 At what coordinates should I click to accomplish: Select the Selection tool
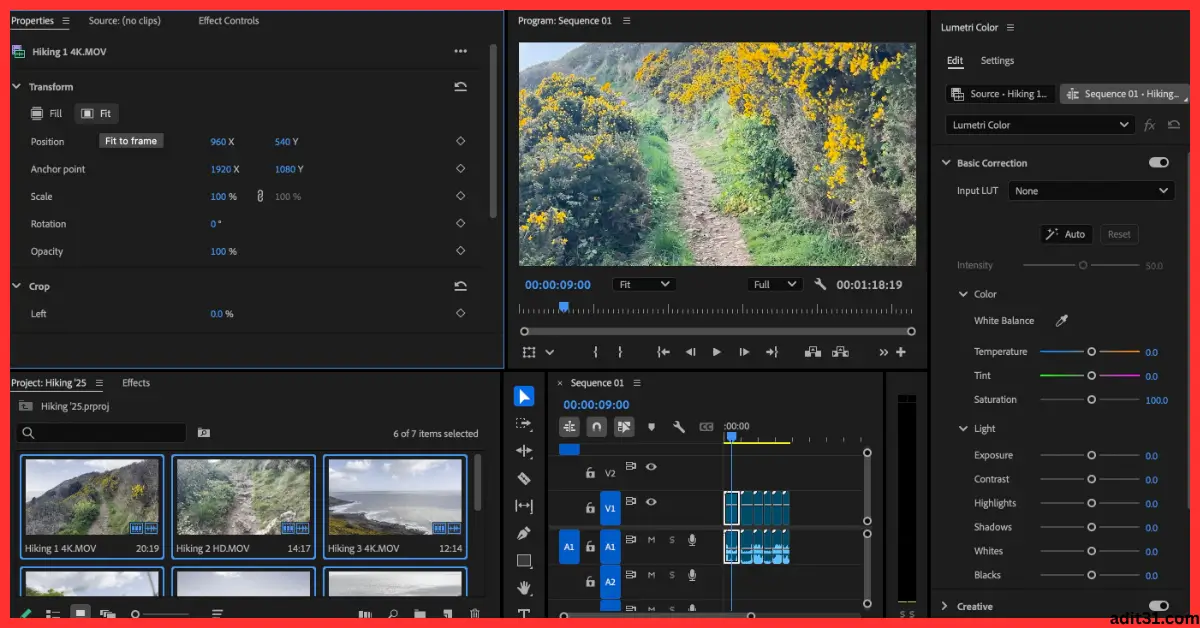(524, 396)
